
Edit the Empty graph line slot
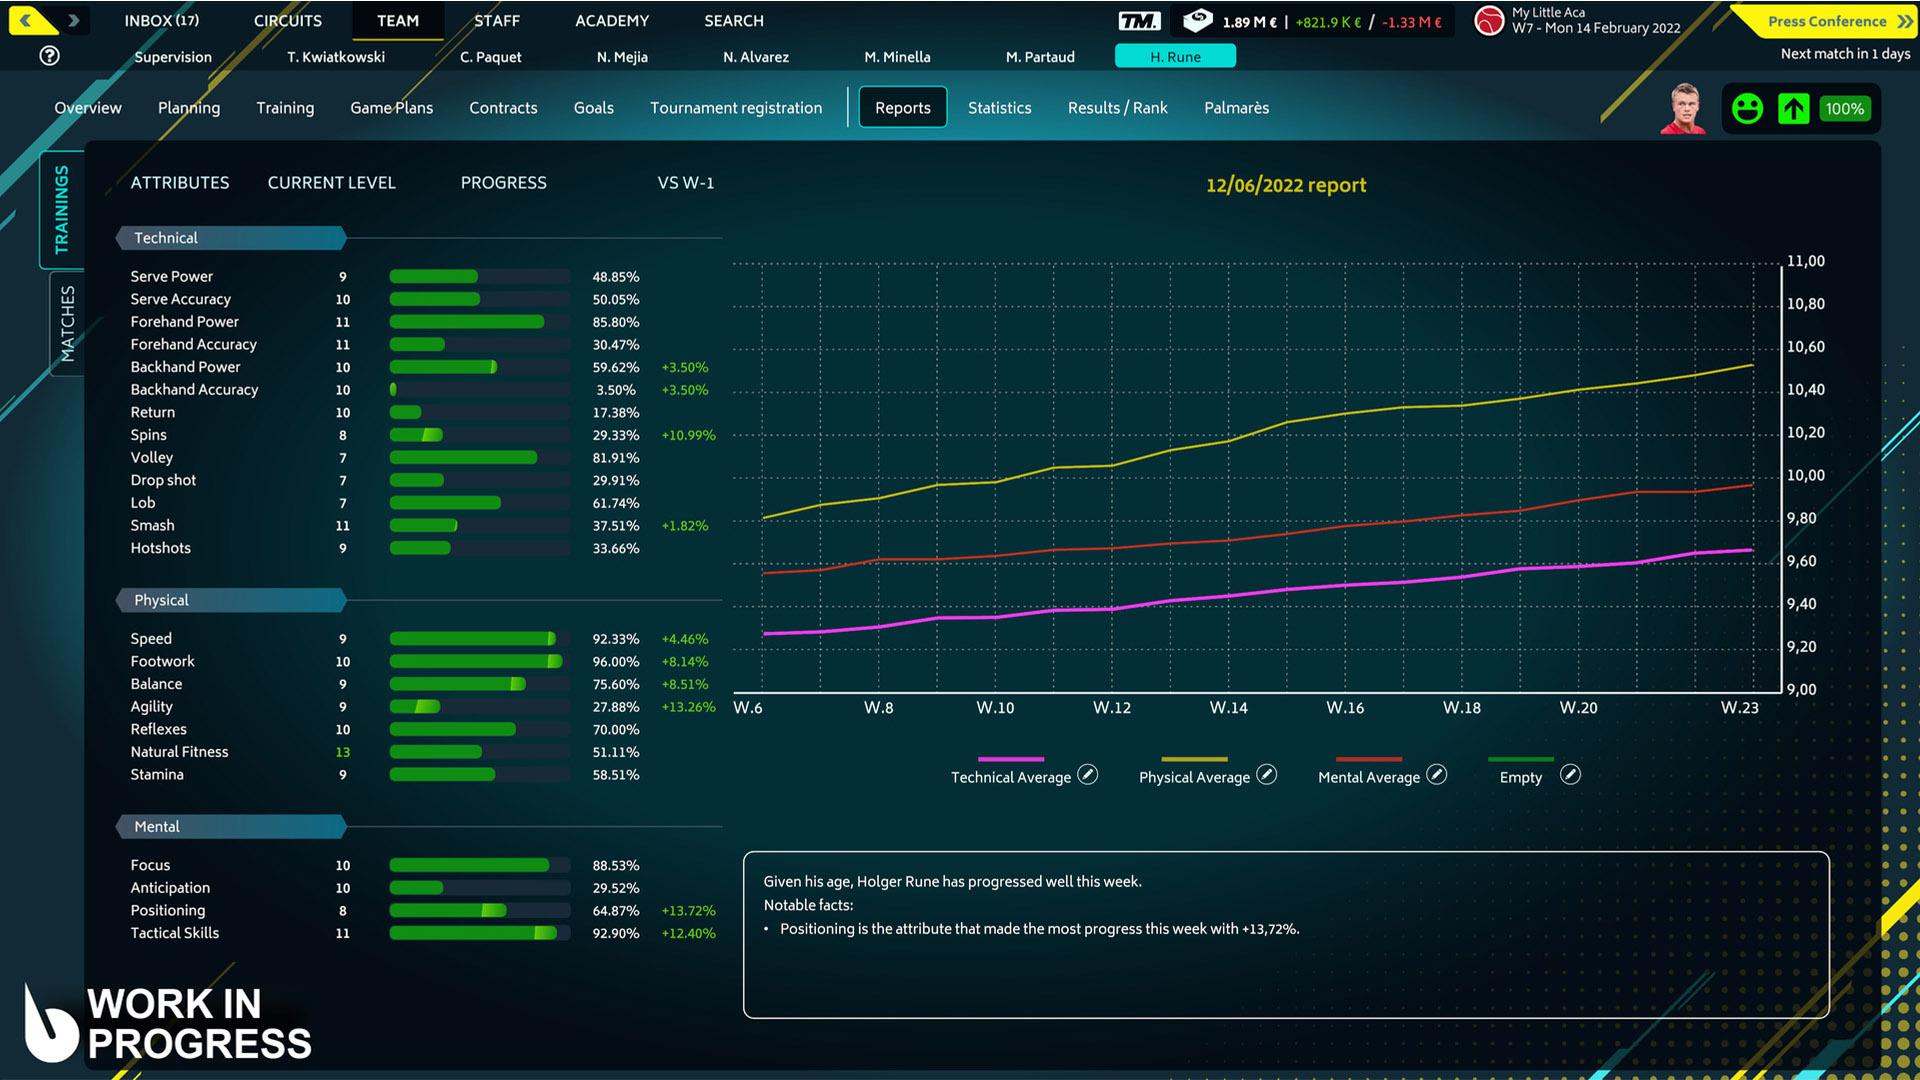pos(1571,775)
